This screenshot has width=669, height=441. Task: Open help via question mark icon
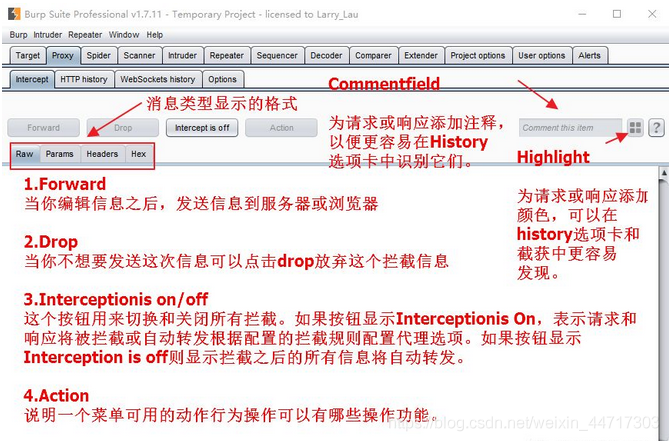(x=656, y=128)
